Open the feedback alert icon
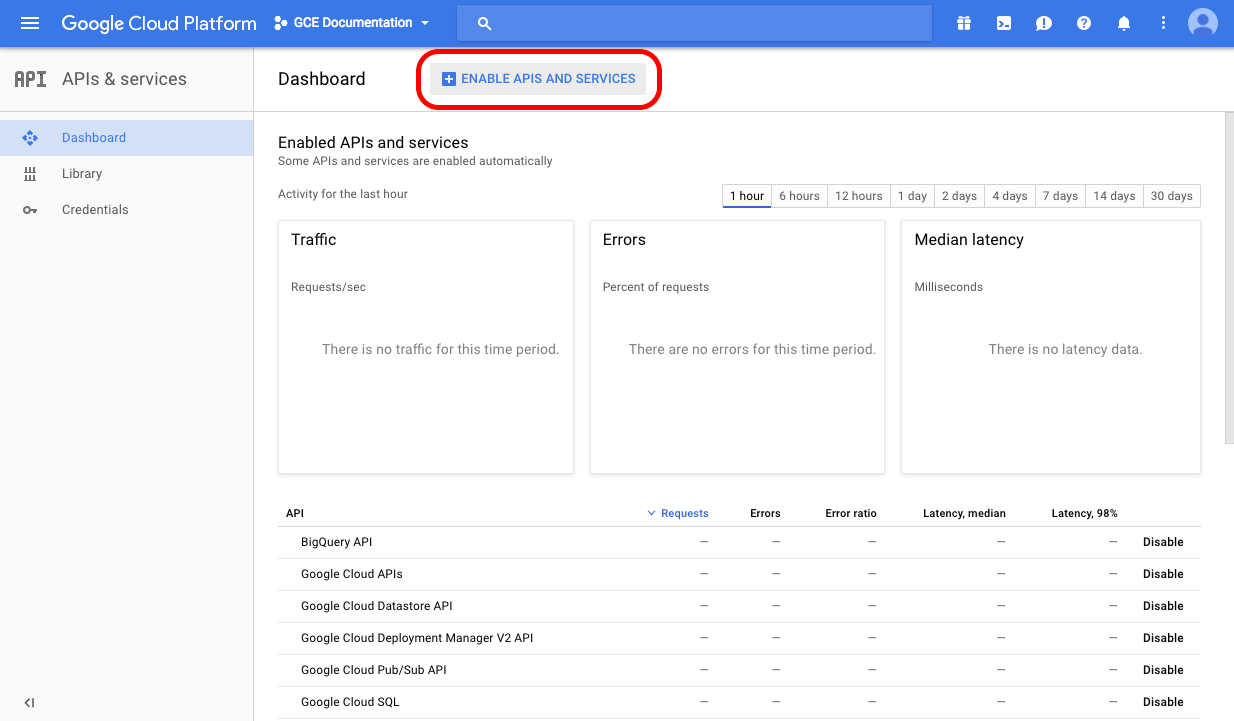This screenshot has height=721, width=1234. click(1044, 23)
